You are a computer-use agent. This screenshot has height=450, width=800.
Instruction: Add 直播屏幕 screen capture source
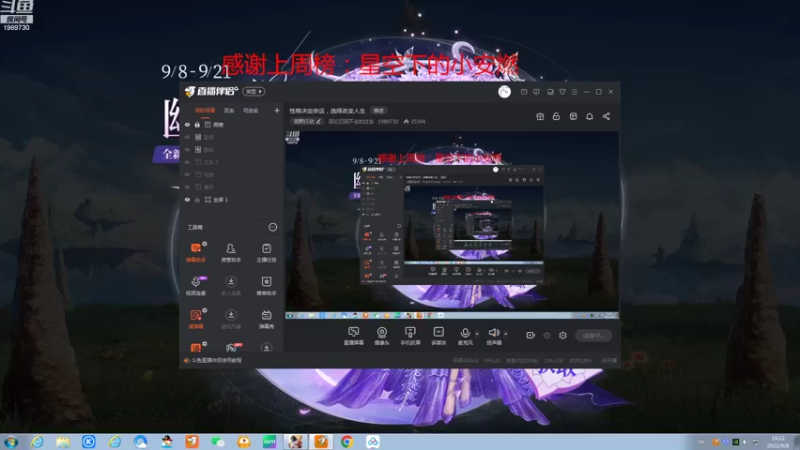point(354,336)
